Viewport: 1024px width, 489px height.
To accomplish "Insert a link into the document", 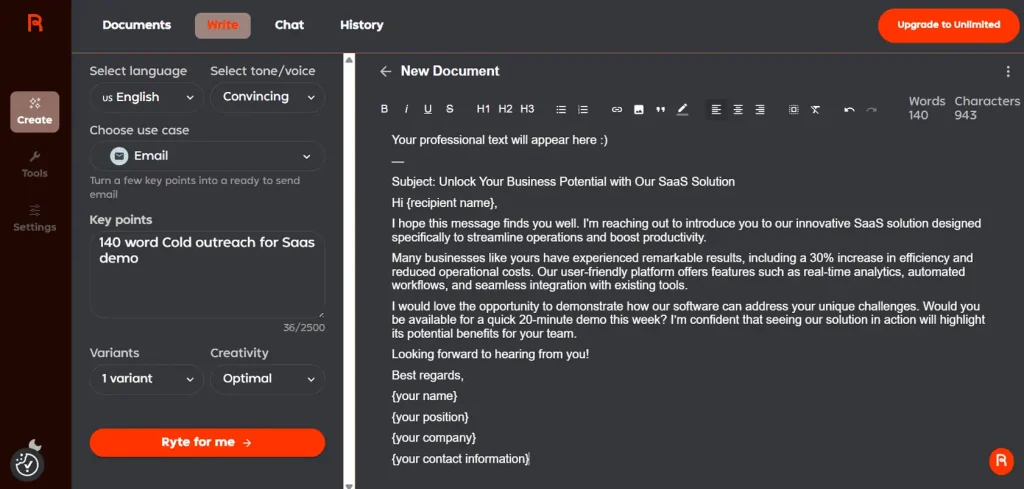I will 617,109.
